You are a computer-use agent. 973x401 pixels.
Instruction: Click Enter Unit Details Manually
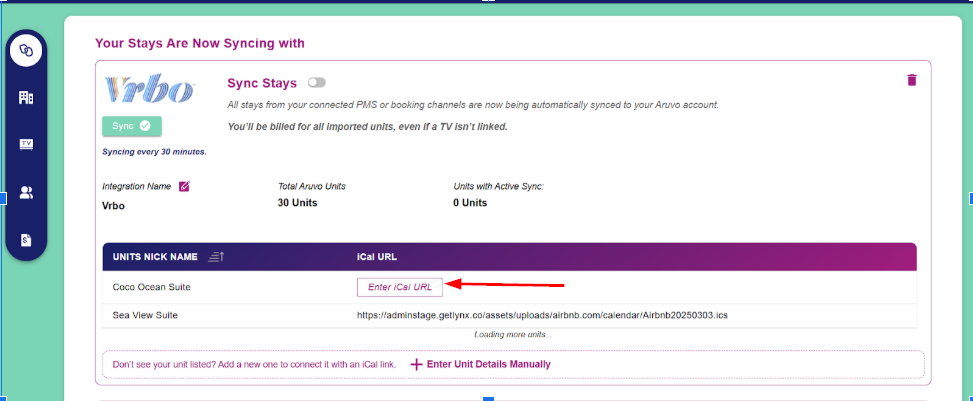click(x=481, y=364)
